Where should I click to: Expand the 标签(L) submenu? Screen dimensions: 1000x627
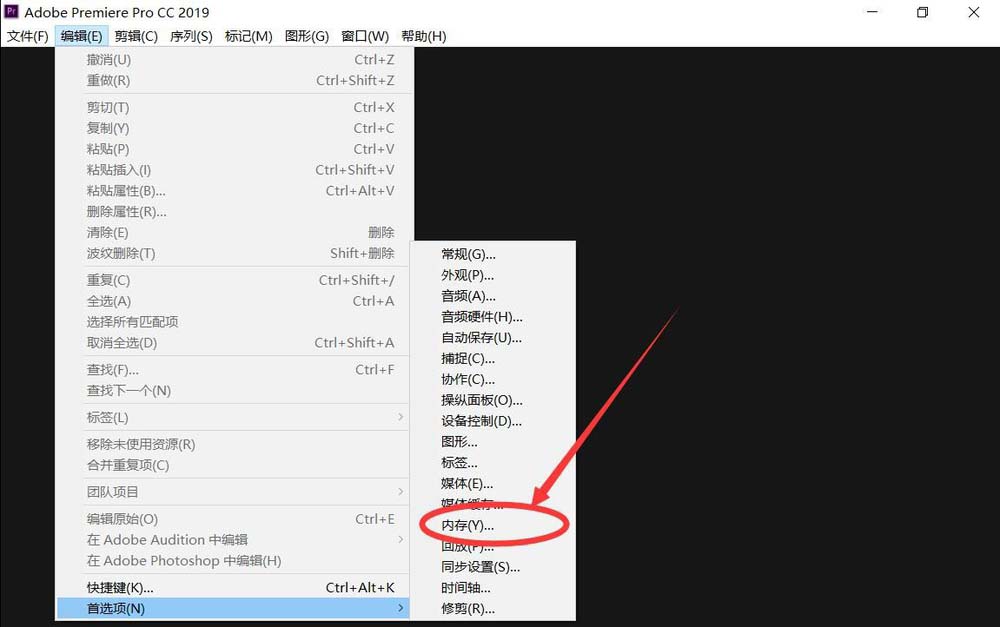233,417
